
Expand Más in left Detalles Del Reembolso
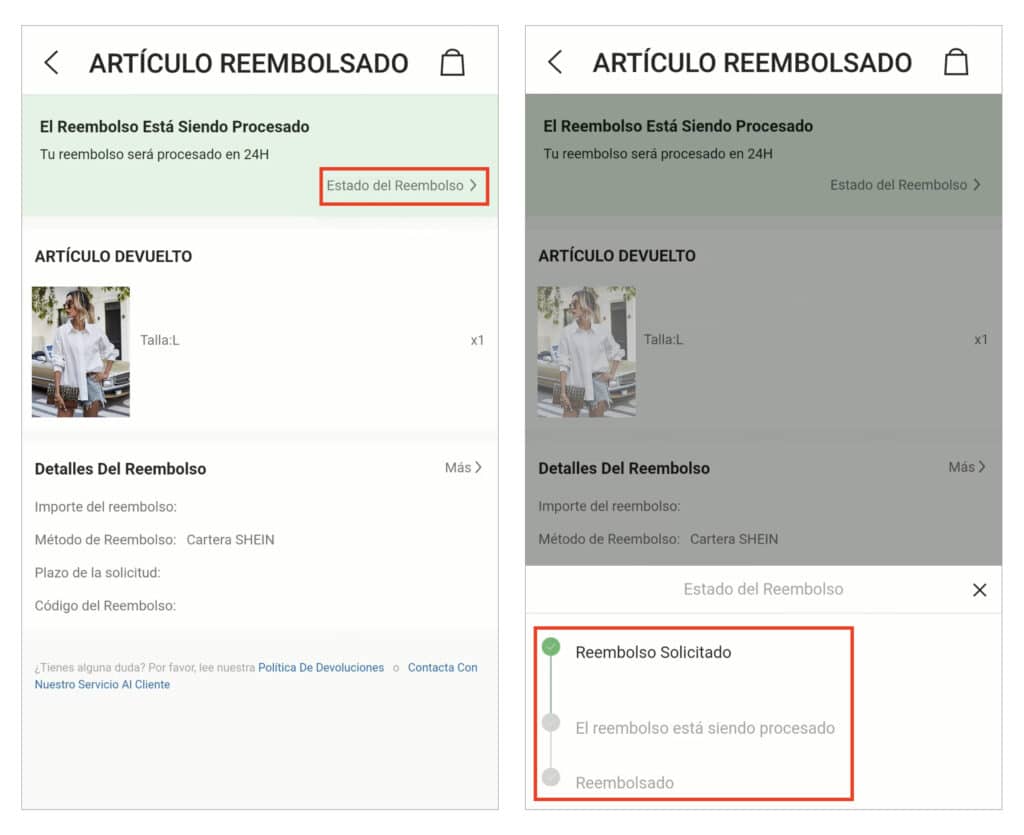pos(463,467)
